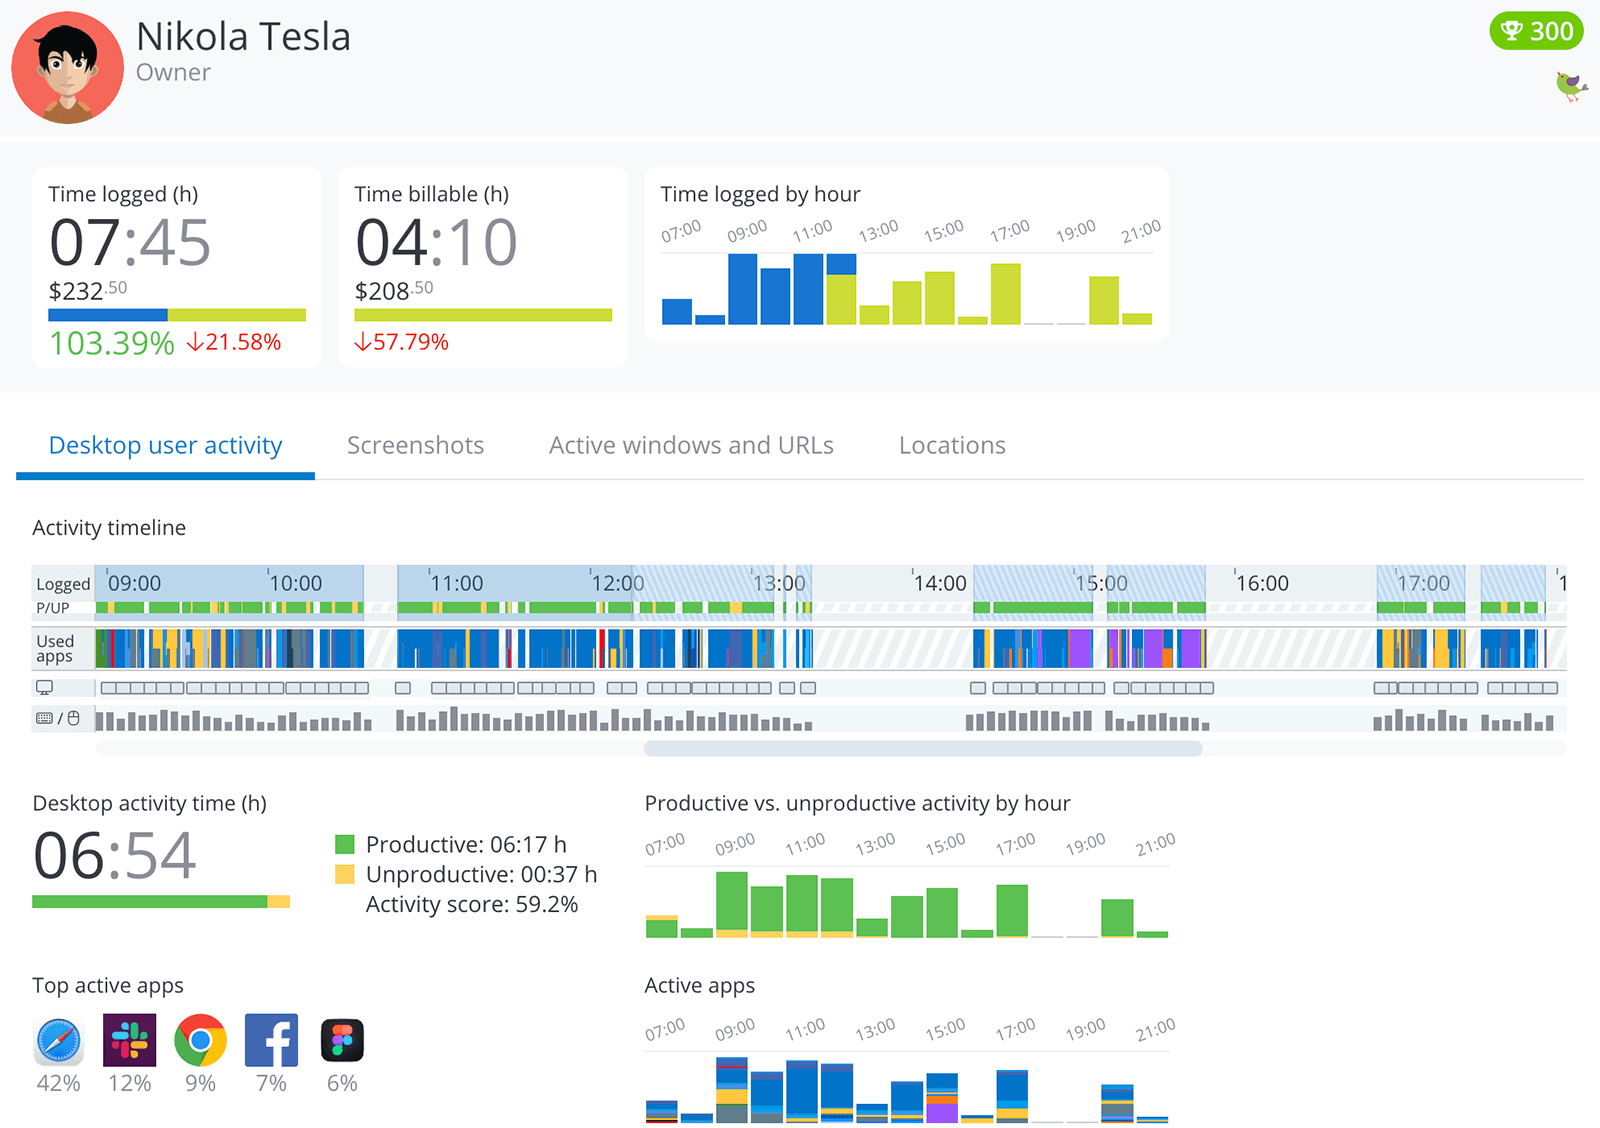Open the Locations tab
This screenshot has width=1600, height=1128.
[951, 445]
